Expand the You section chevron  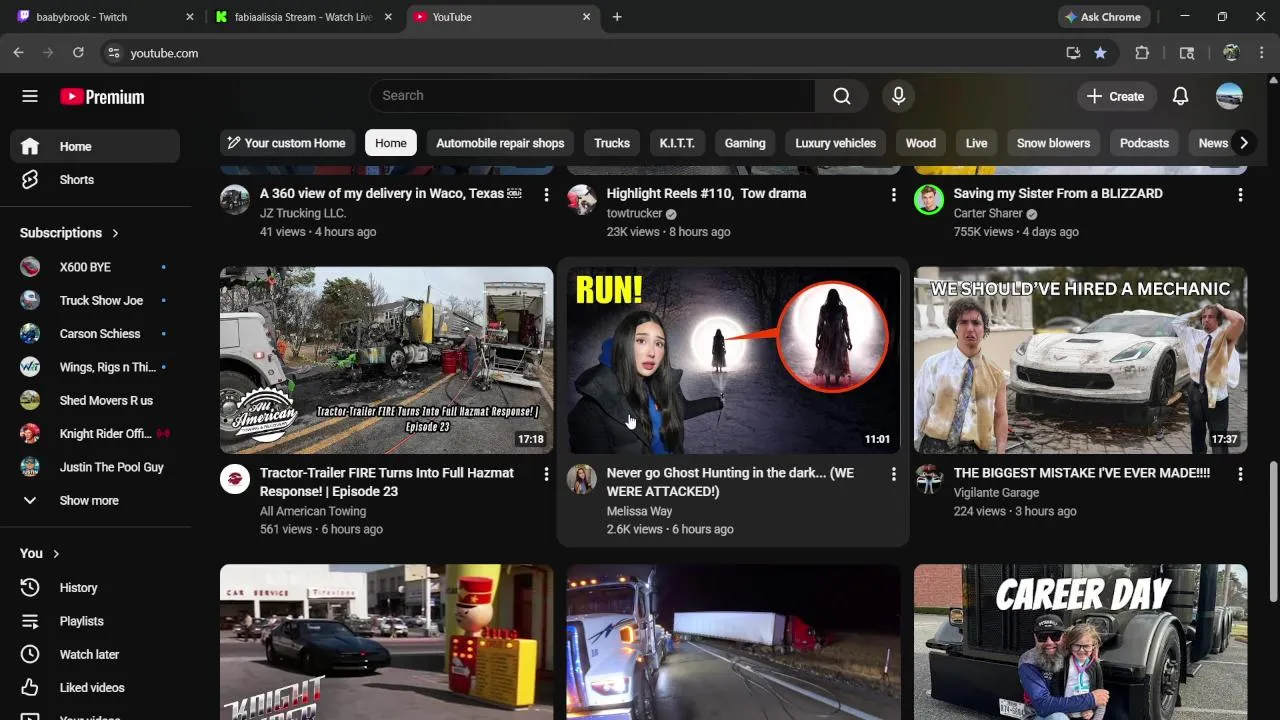pyautogui.click(x=56, y=554)
